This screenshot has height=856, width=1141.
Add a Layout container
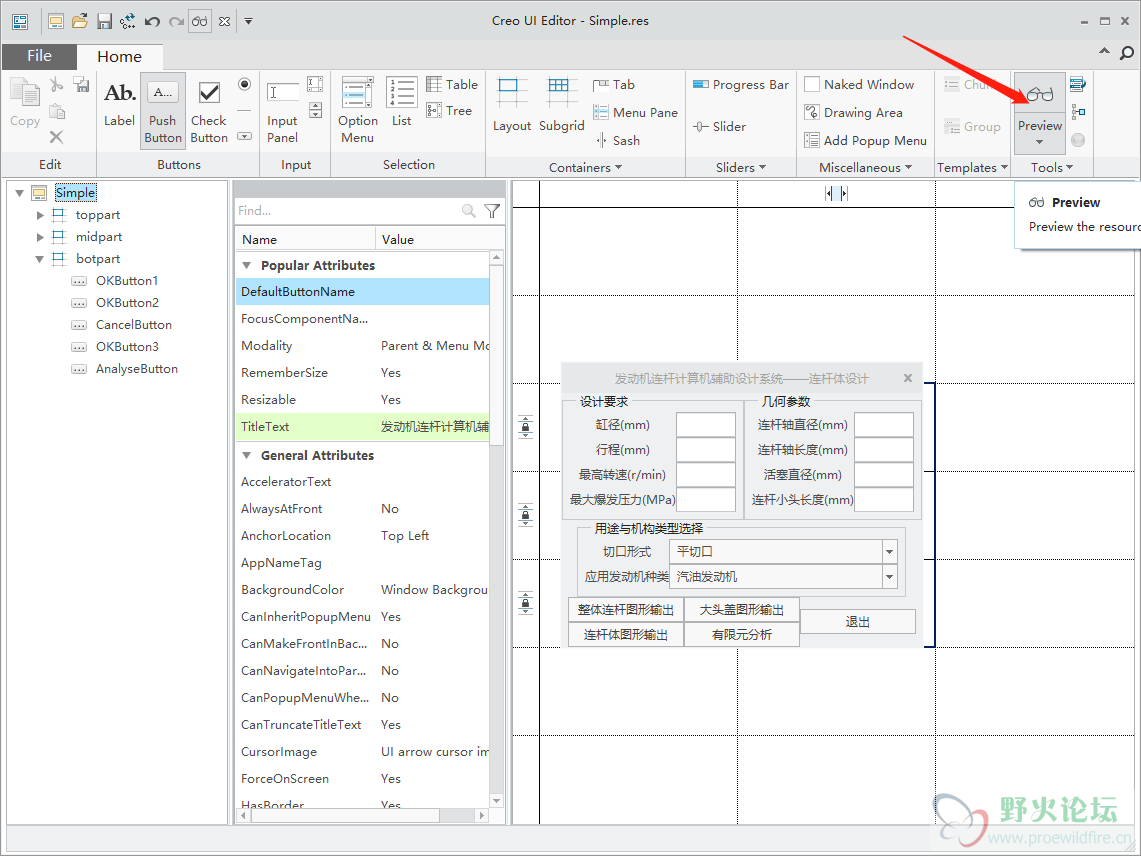512,105
